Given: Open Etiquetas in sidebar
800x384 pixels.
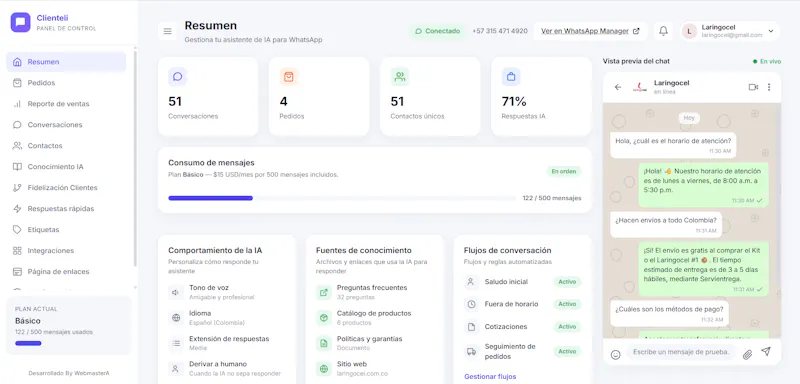Looking at the screenshot, I should point(66,229).
